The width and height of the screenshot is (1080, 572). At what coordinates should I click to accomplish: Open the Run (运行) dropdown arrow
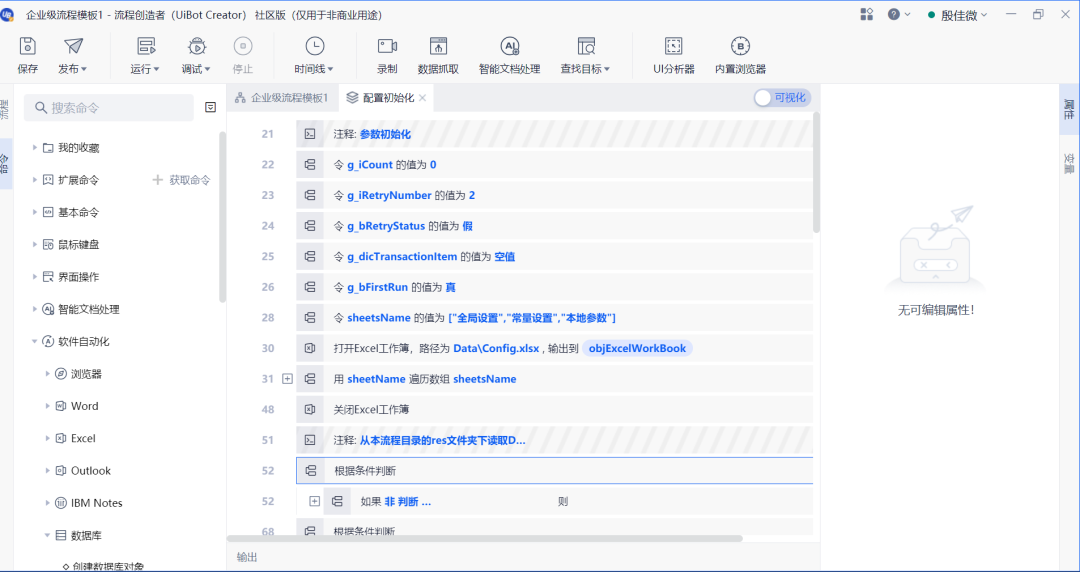(x=156, y=69)
